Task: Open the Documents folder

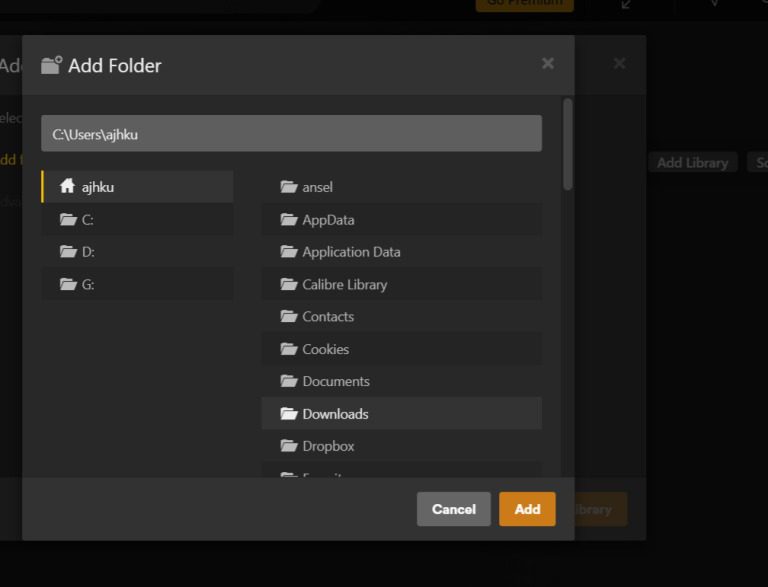Action: pyautogui.click(x=336, y=381)
